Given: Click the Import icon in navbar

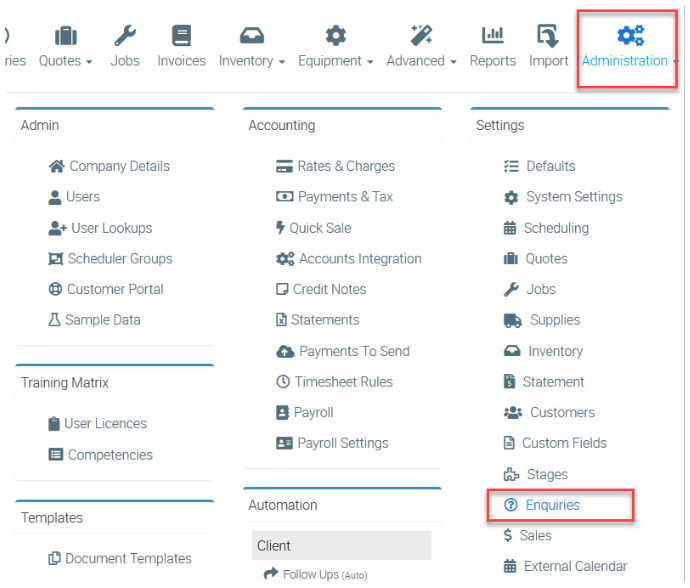Looking at the screenshot, I should click(548, 37).
